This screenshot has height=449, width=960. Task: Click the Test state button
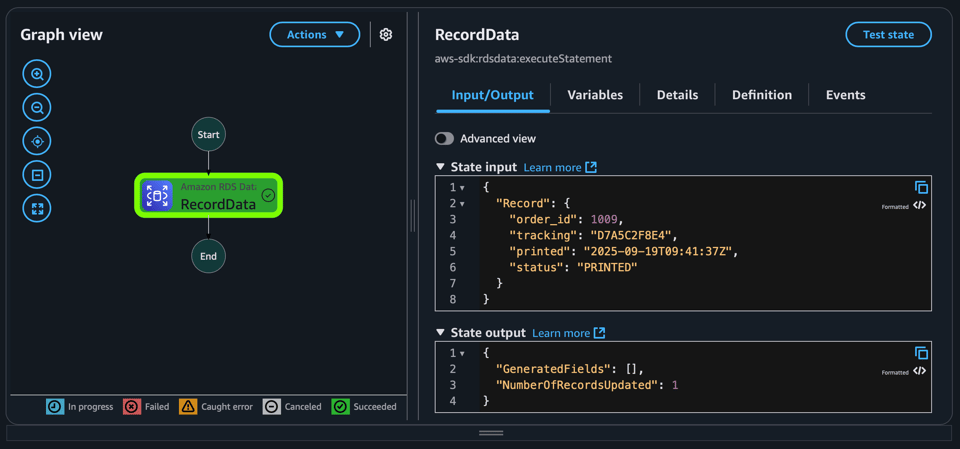point(888,35)
